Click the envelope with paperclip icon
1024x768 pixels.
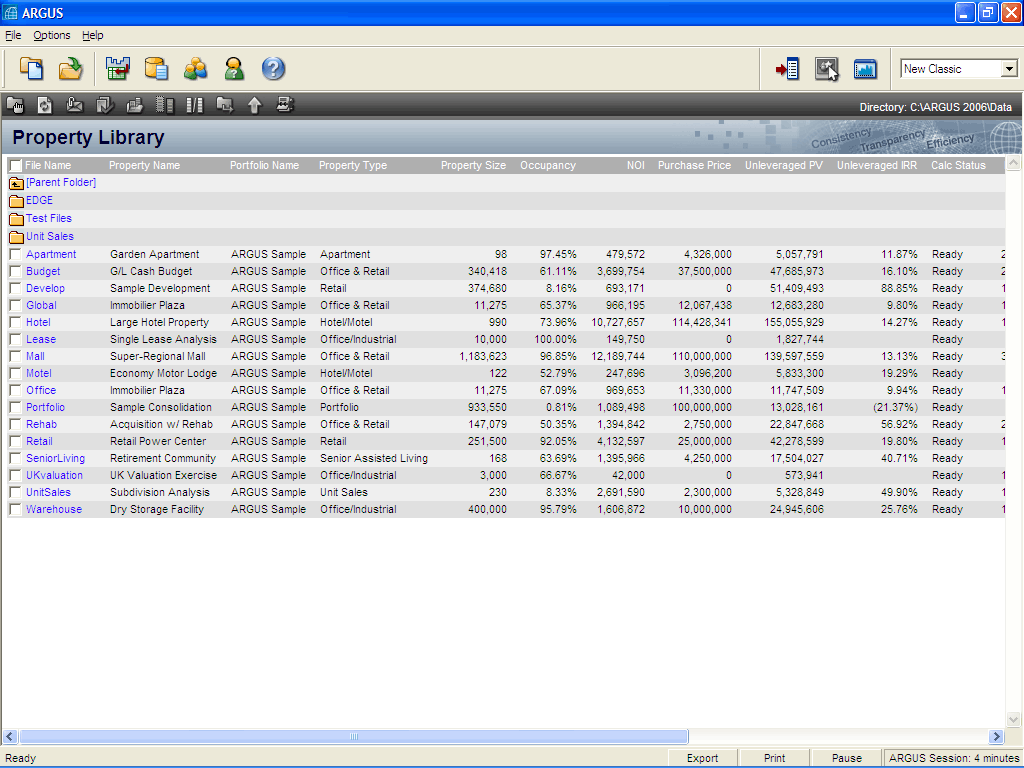point(74,104)
